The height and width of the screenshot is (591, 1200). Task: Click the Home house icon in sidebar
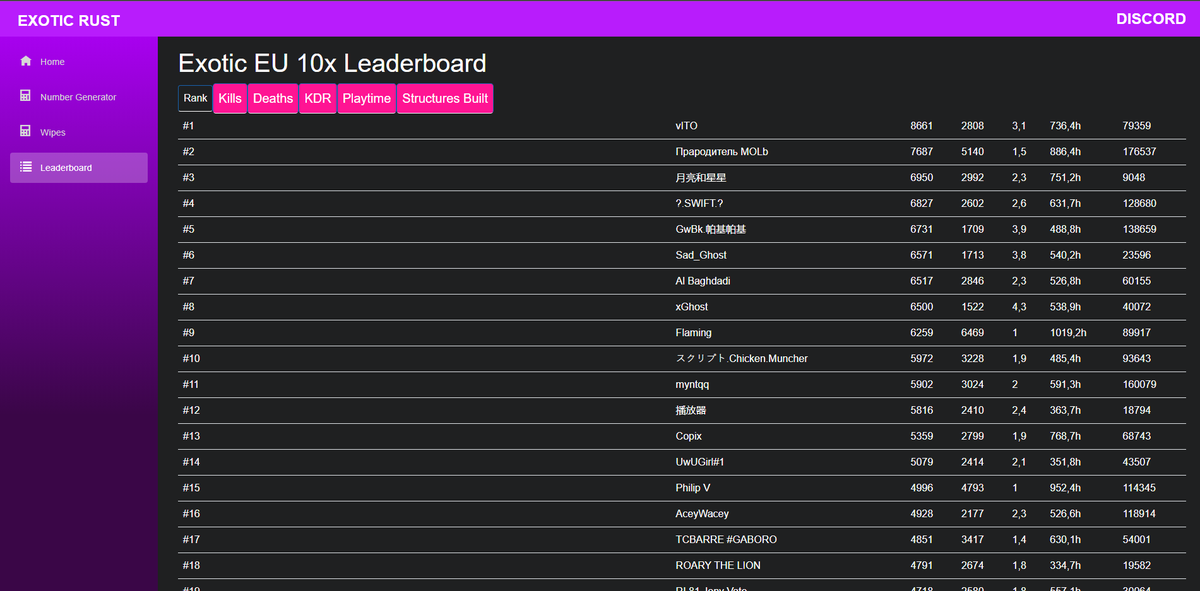(x=26, y=61)
